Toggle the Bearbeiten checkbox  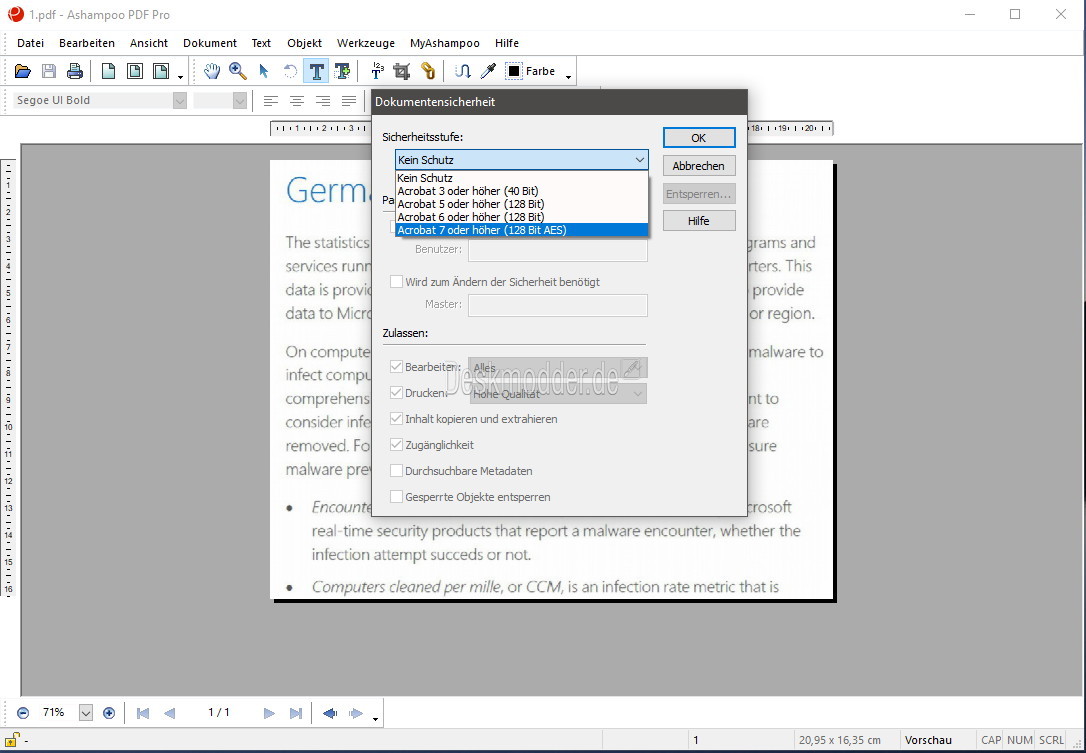(x=396, y=366)
